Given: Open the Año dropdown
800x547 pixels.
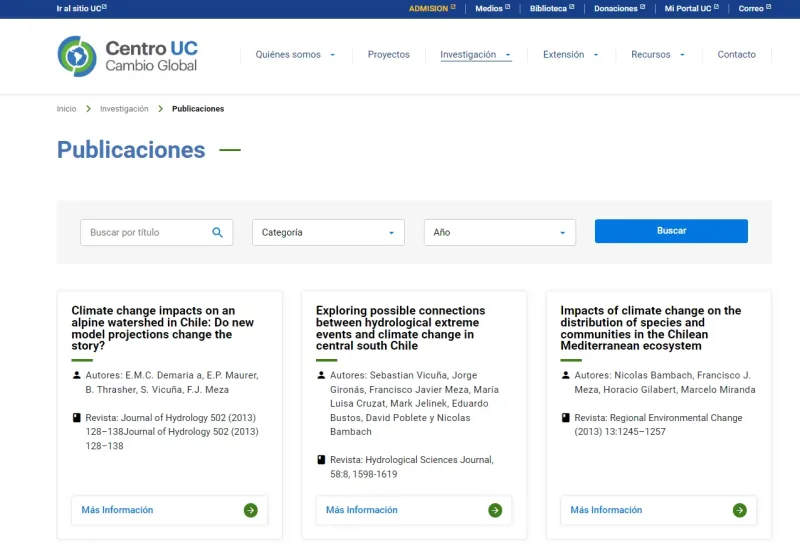Looking at the screenshot, I should [499, 233].
